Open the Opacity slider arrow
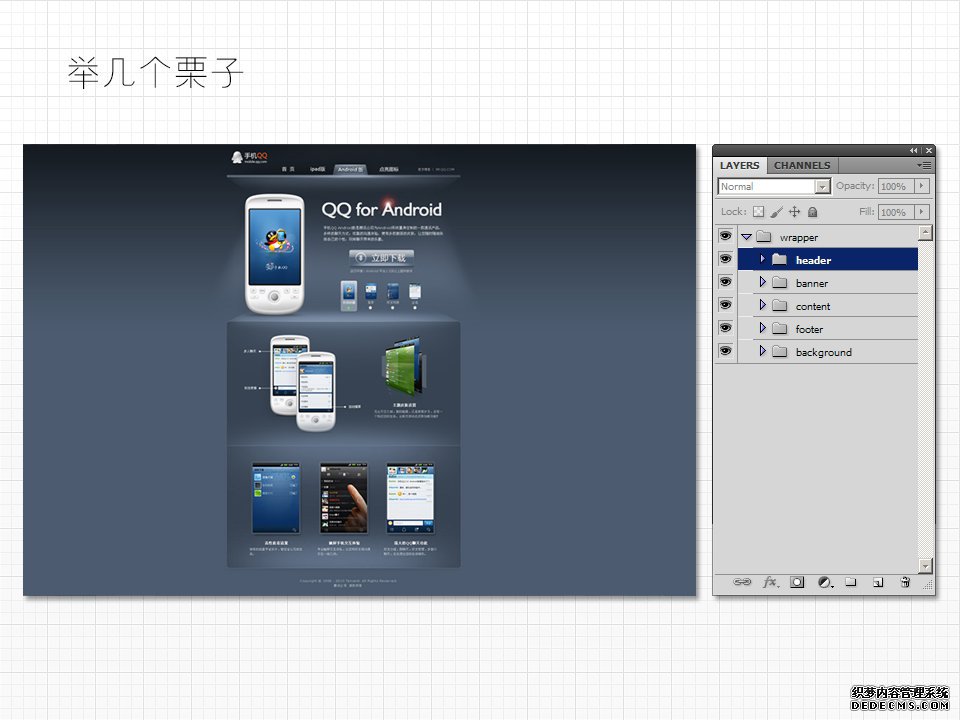The width and height of the screenshot is (960, 720). (x=922, y=186)
